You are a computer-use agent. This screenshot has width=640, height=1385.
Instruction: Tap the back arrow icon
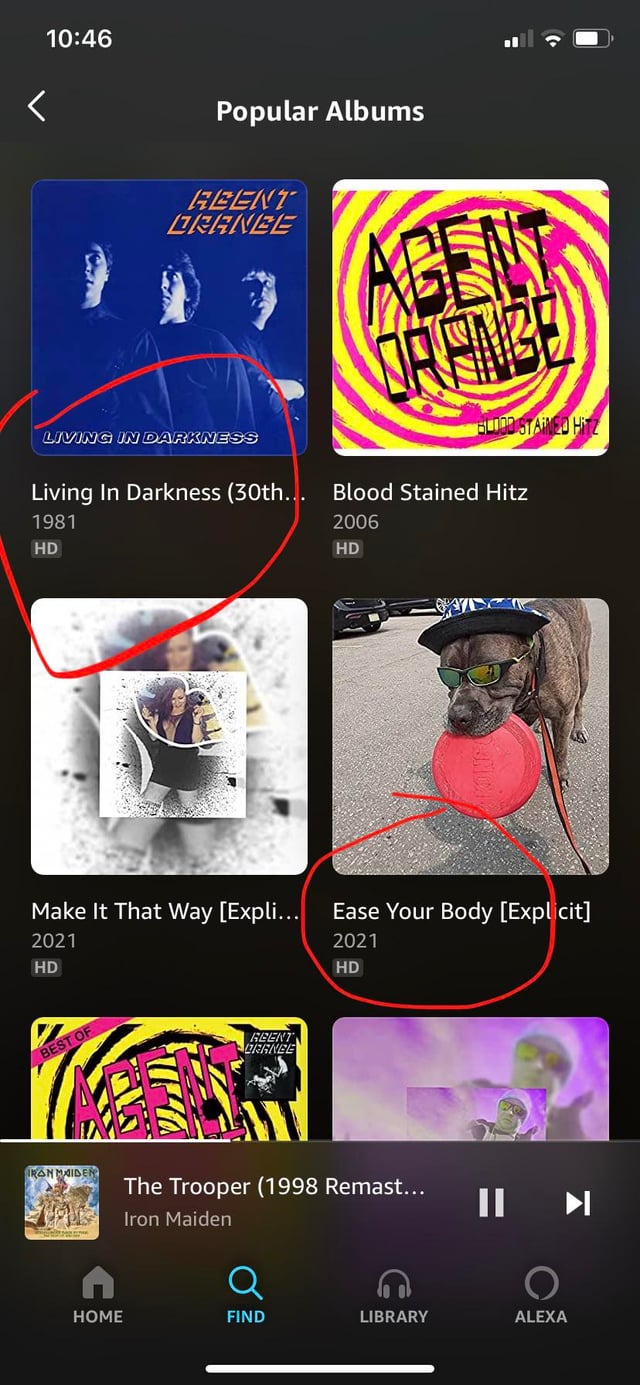pos(37,106)
